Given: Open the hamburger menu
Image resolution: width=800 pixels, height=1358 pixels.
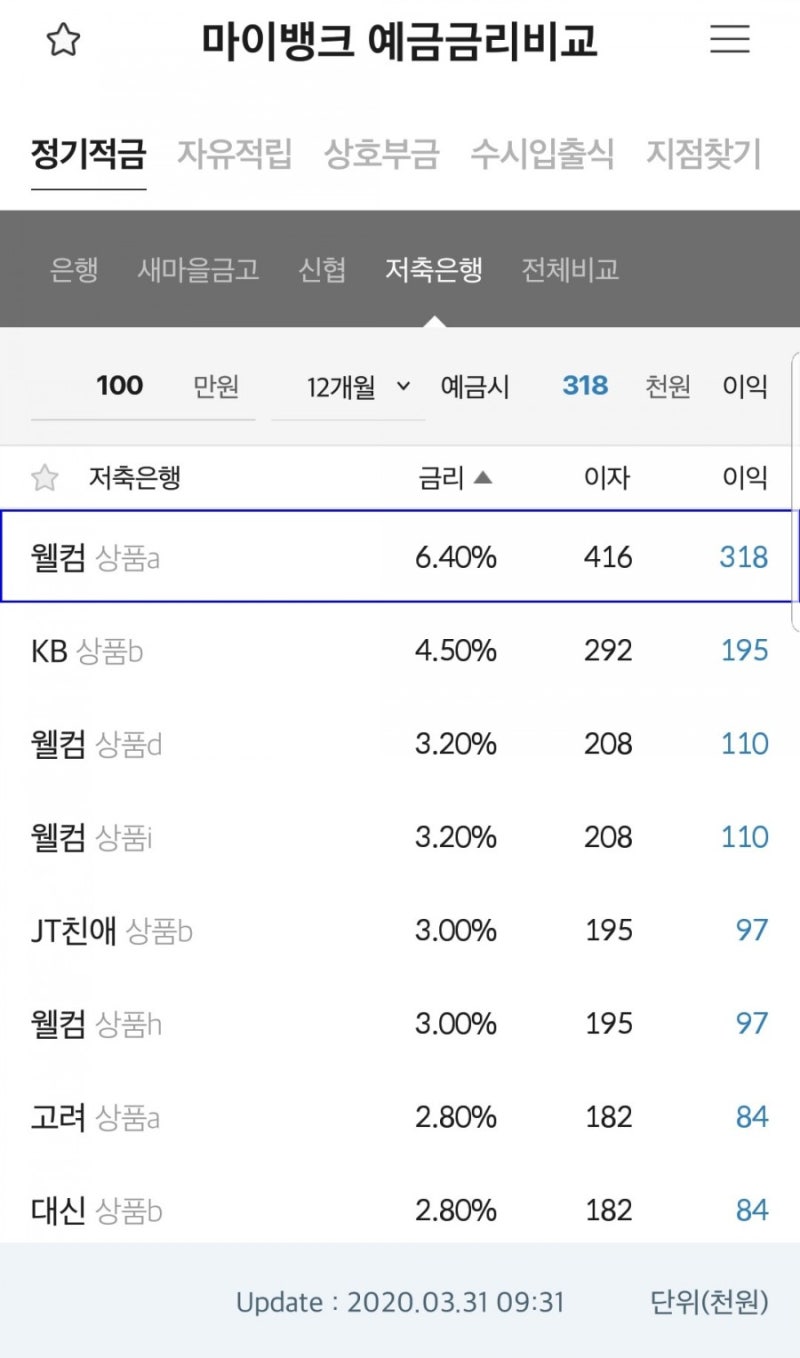Looking at the screenshot, I should point(729,39).
